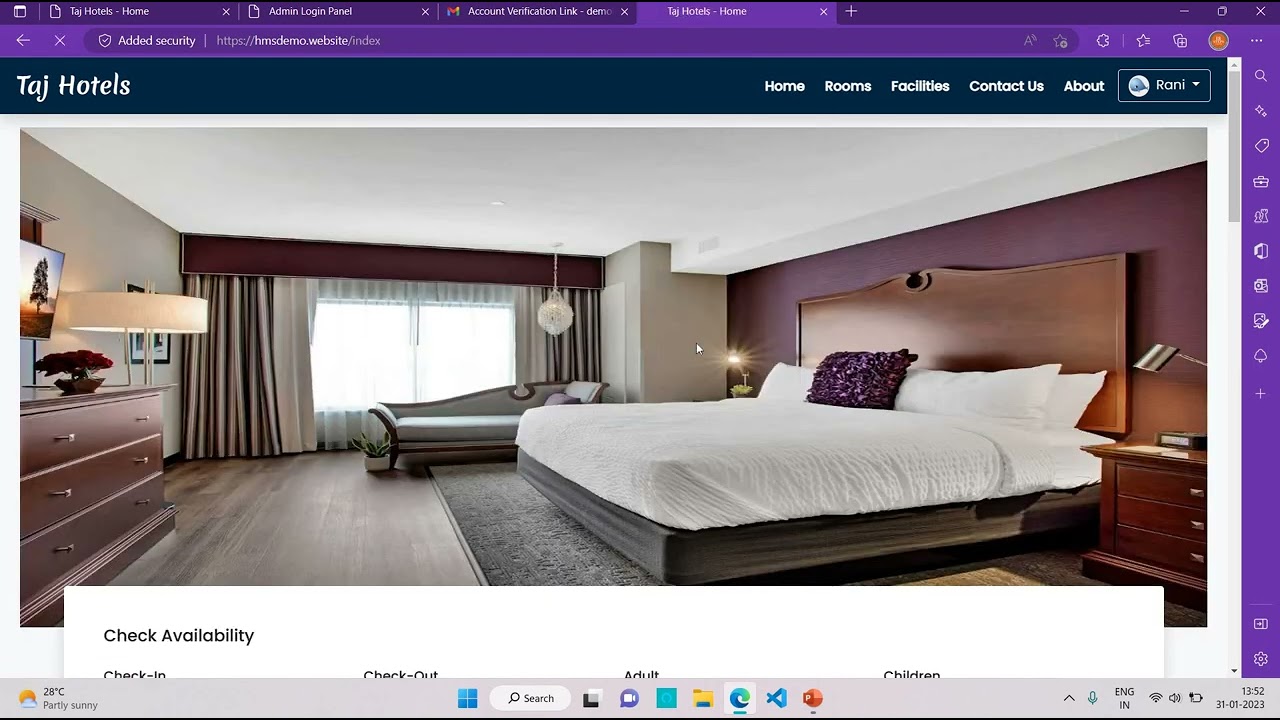The image size is (1280, 720).
Task: Click the microphone tray icon
Action: tap(1093, 698)
